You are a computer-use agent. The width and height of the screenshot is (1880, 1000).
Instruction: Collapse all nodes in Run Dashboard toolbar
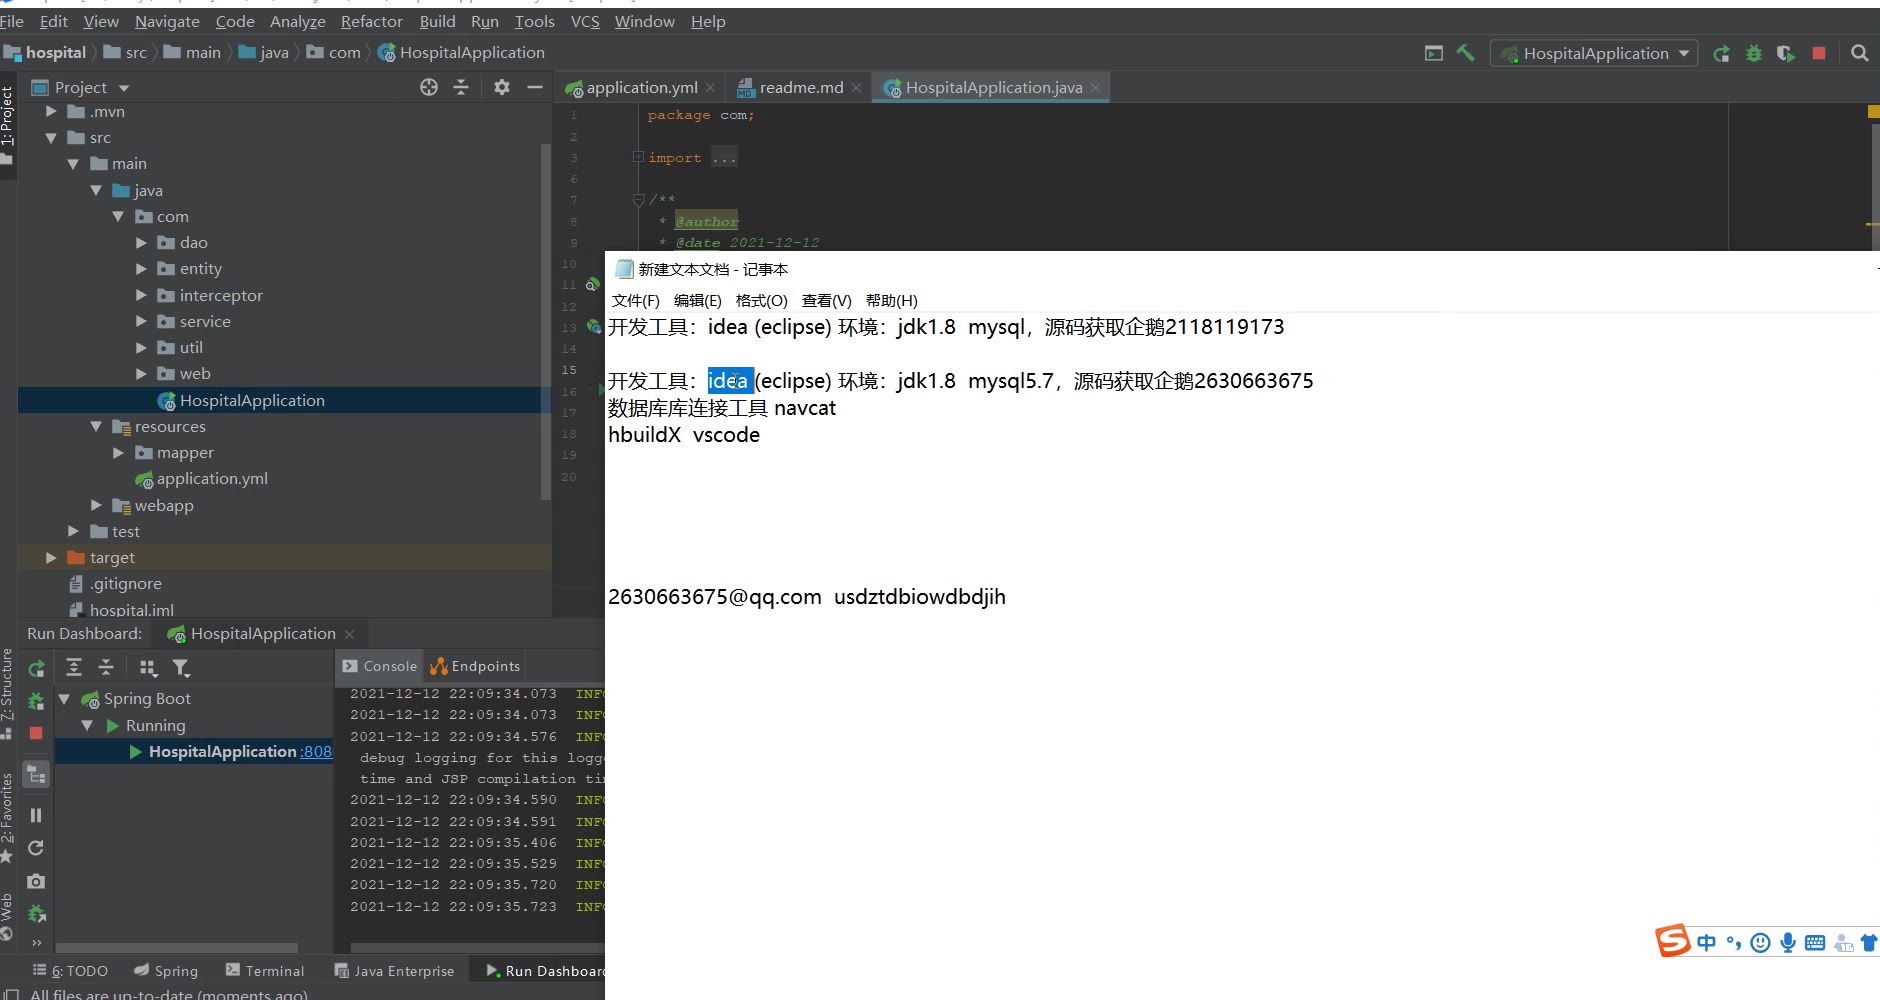106,667
